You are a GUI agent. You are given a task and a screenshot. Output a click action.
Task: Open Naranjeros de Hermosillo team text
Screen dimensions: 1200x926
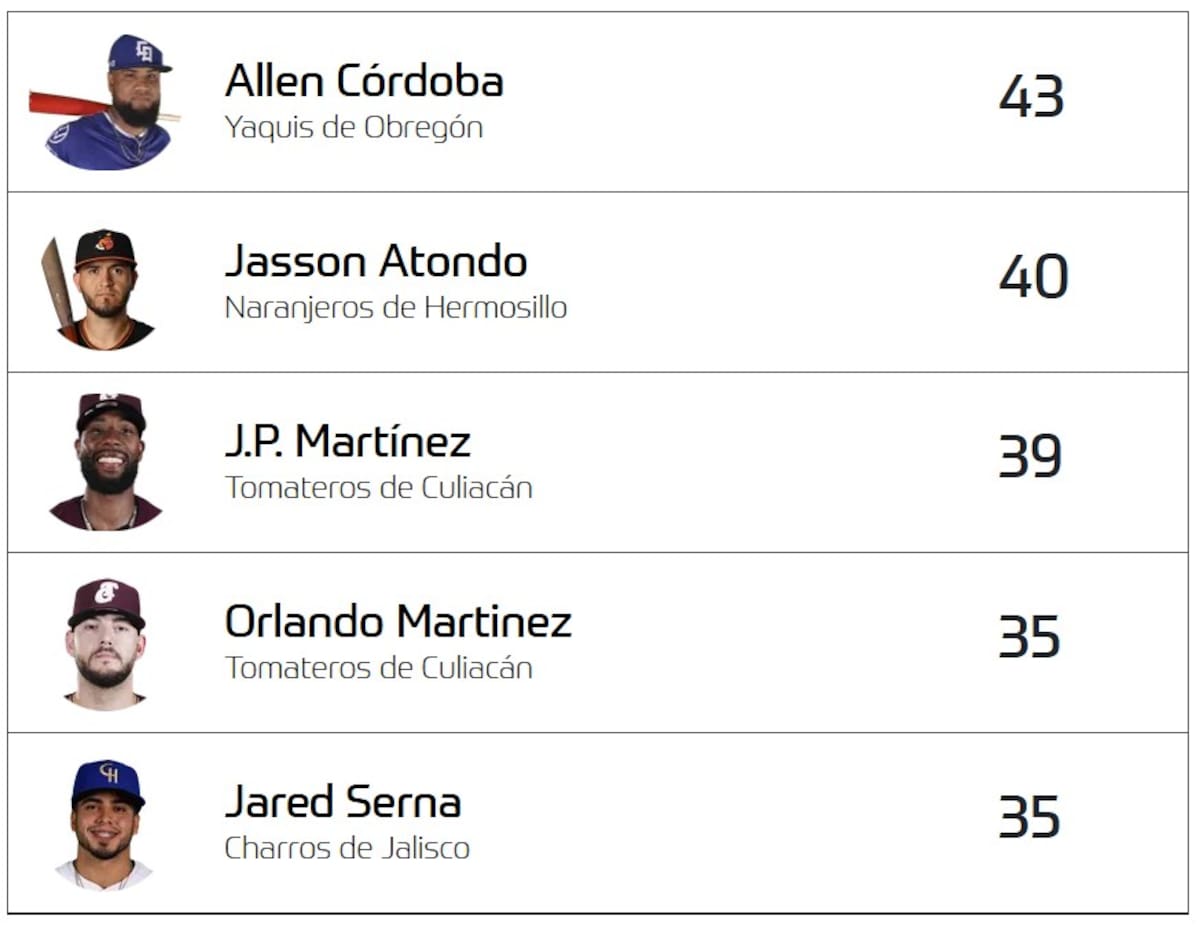tap(395, 308)
